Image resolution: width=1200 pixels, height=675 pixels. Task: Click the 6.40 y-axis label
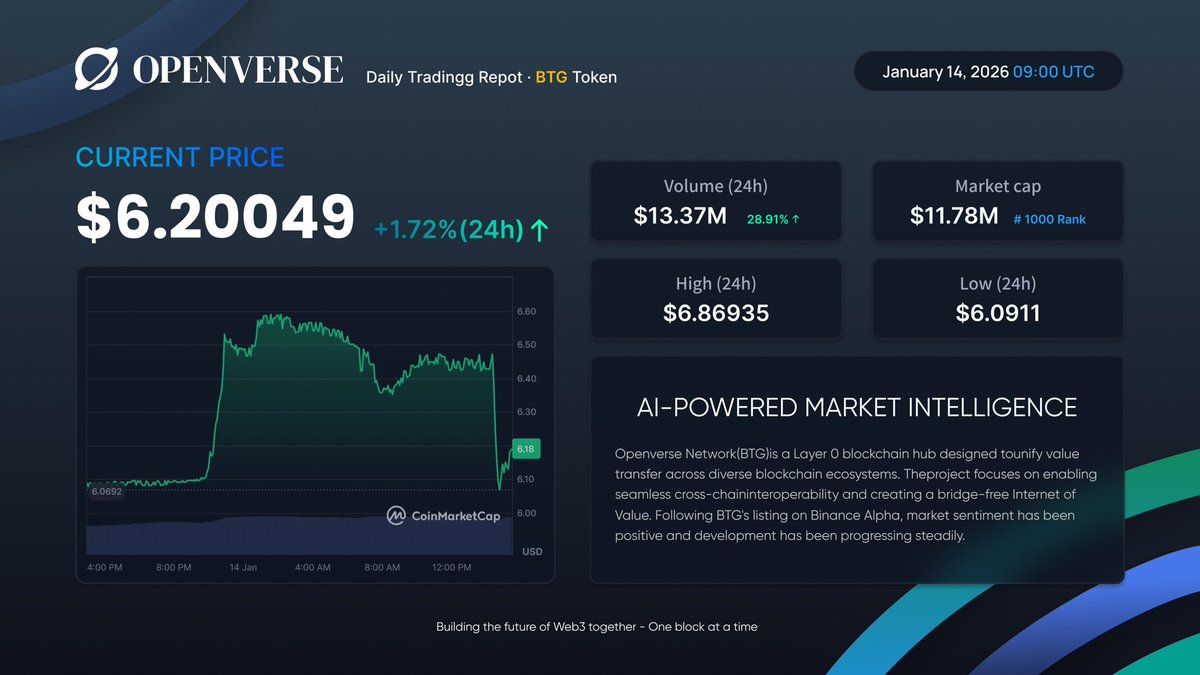pos(526,379)
